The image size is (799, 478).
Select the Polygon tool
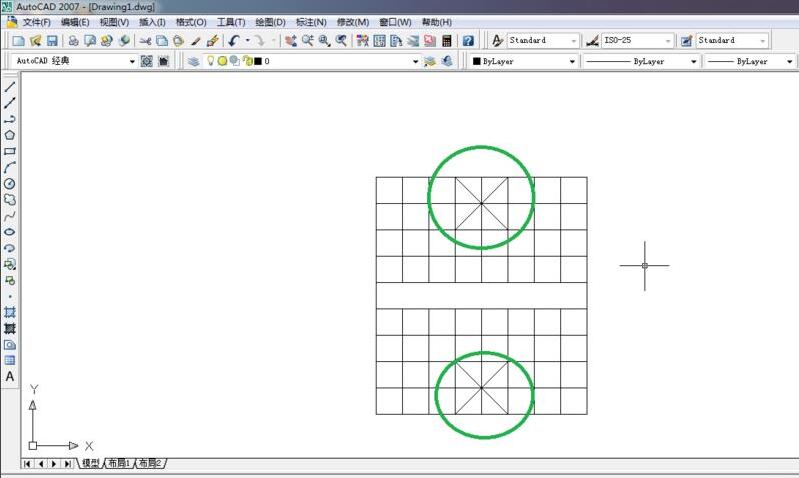click(10, 135)
